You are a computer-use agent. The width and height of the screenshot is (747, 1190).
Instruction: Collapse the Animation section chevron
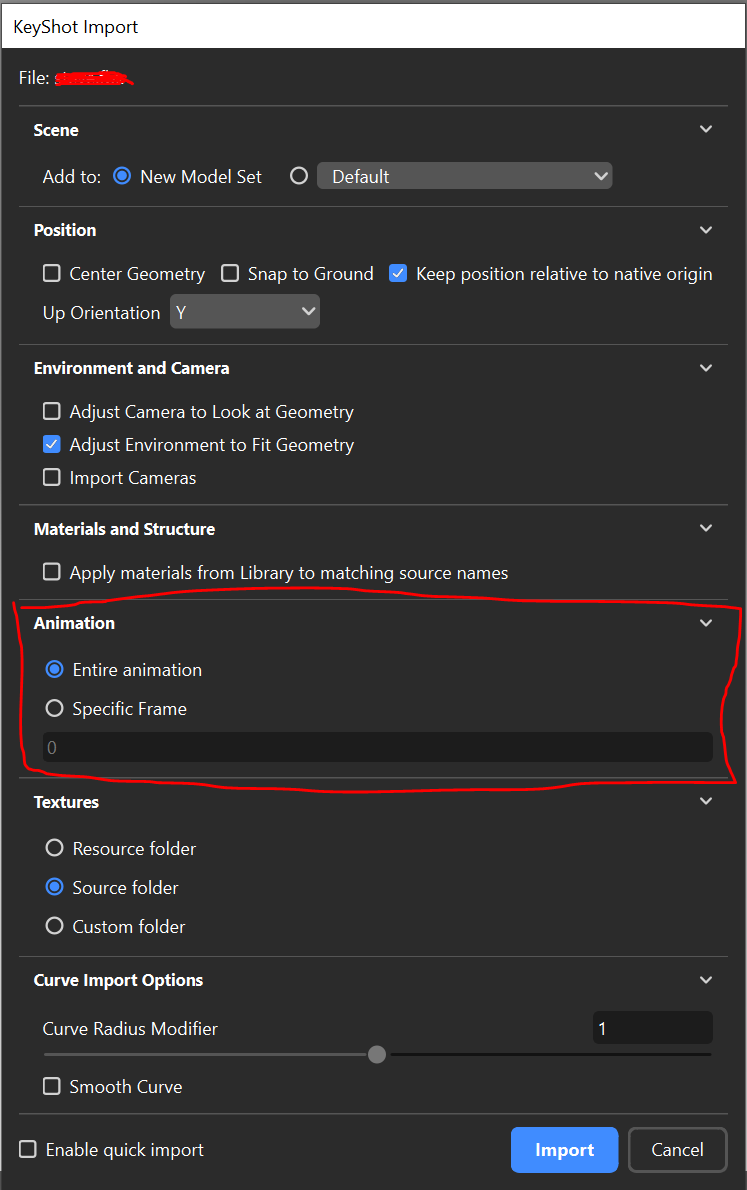pos(706,623)
